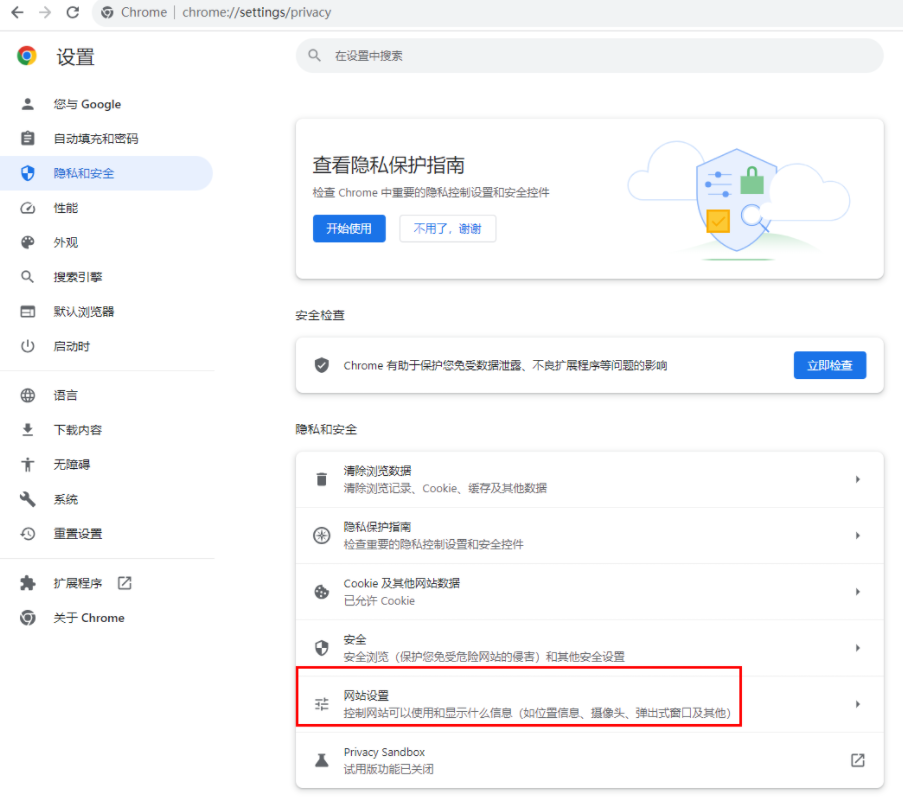Click the palette icon for 外观
The image size is (903, 804).
point(28,242)
